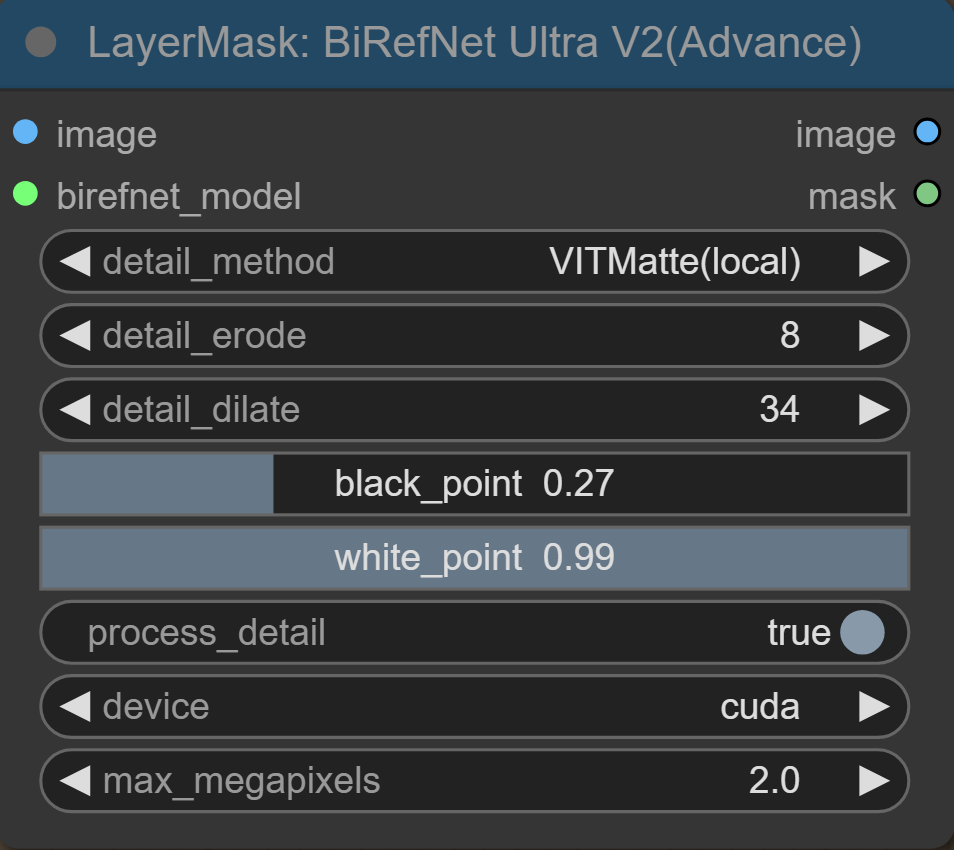
Task: Click the image input socket dot
Action: (25, 132)
